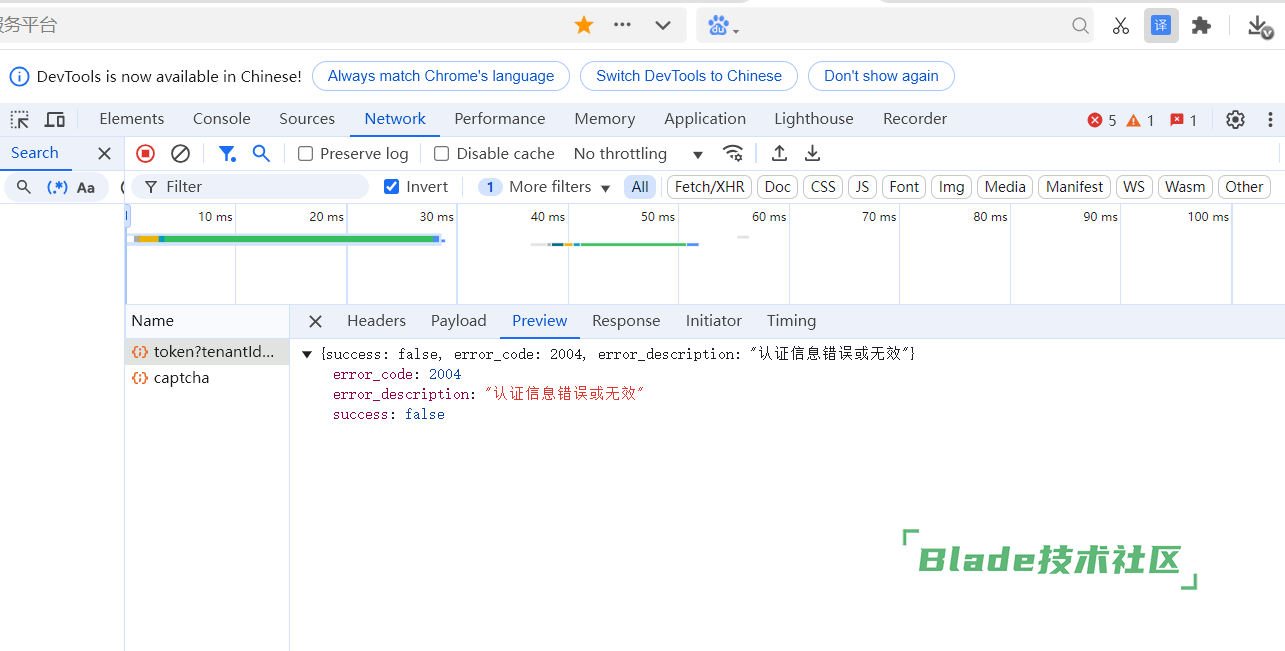Image resolution: width=1285 pixels, height=651 pixels.
Task: Toggle the network filter funnel icon
Action: click(x=227, y=153)
